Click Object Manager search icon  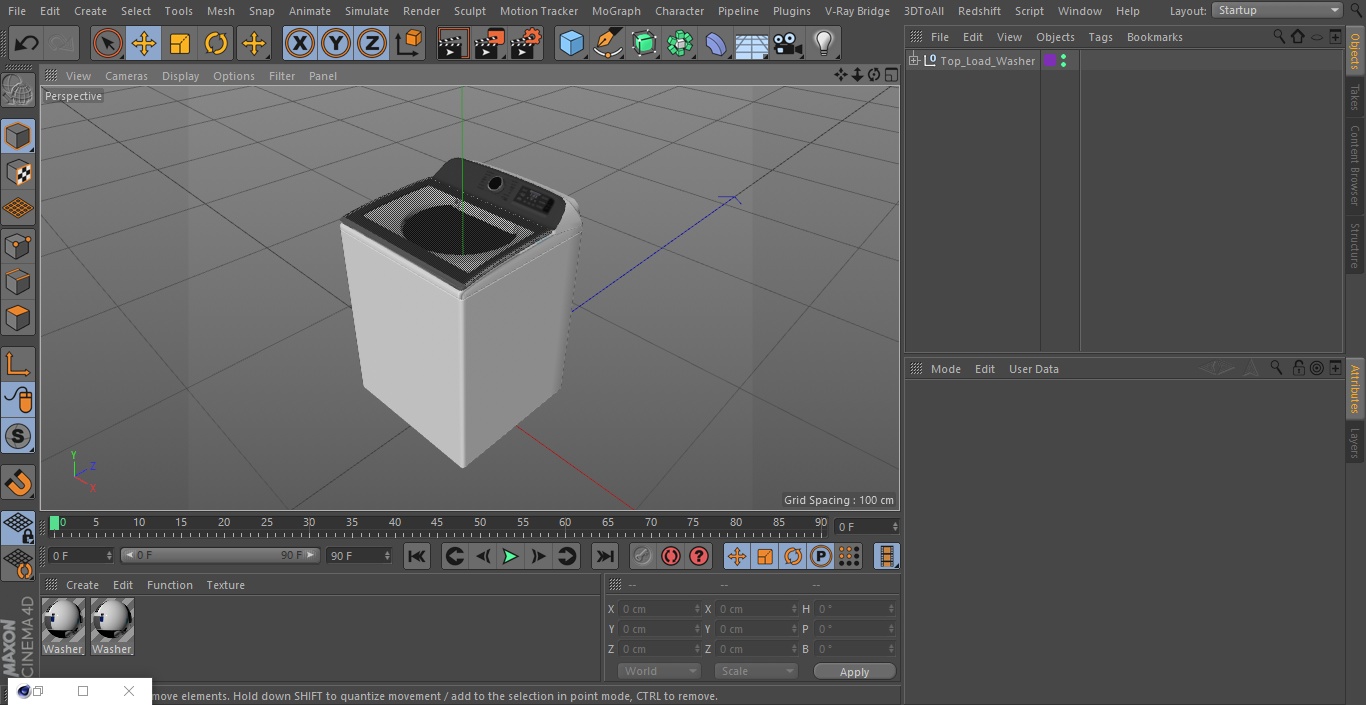(1279, 36)
